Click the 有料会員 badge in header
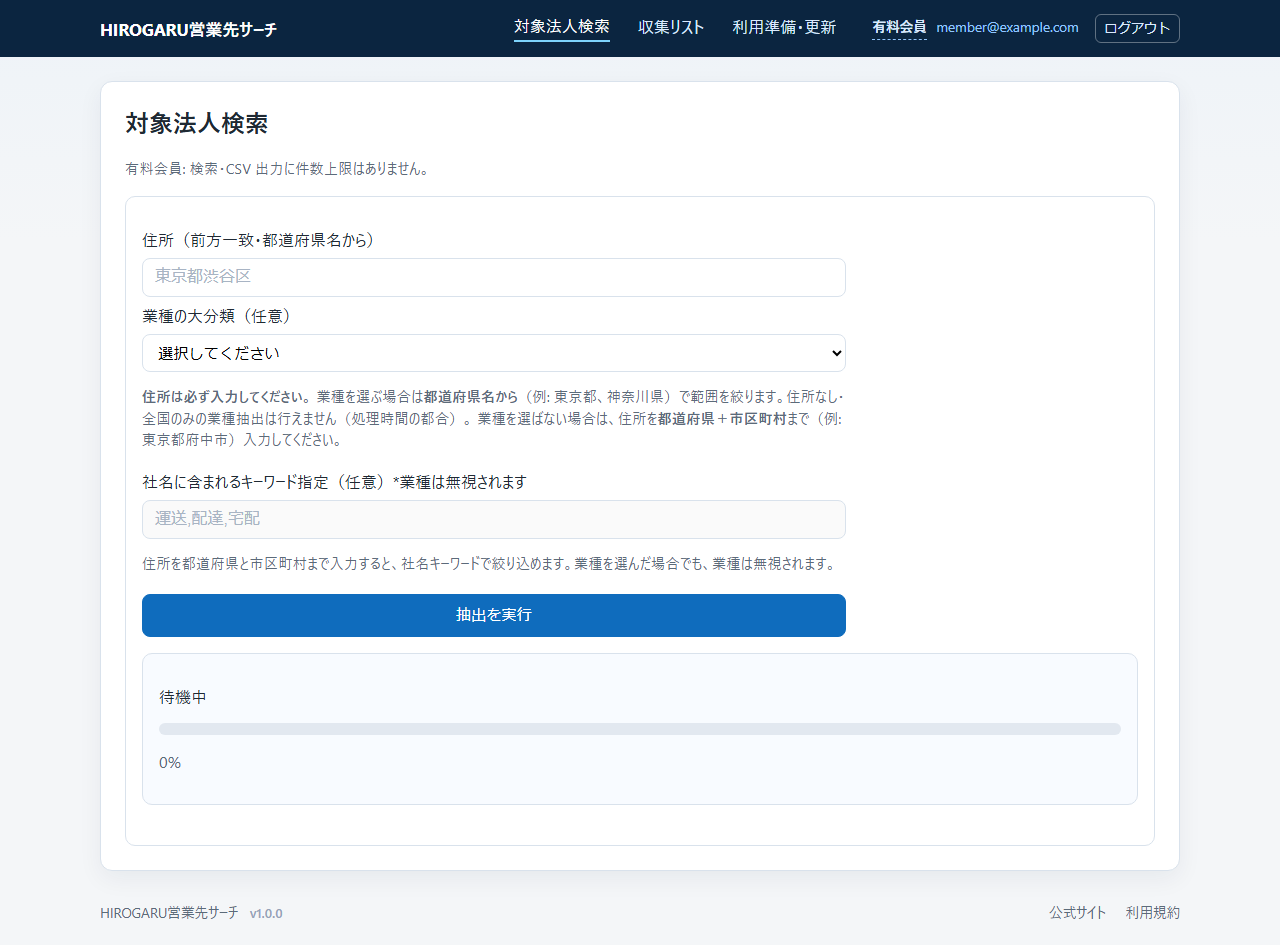The height and width of the screenshot is (945, 1280). tap(899, 27)
